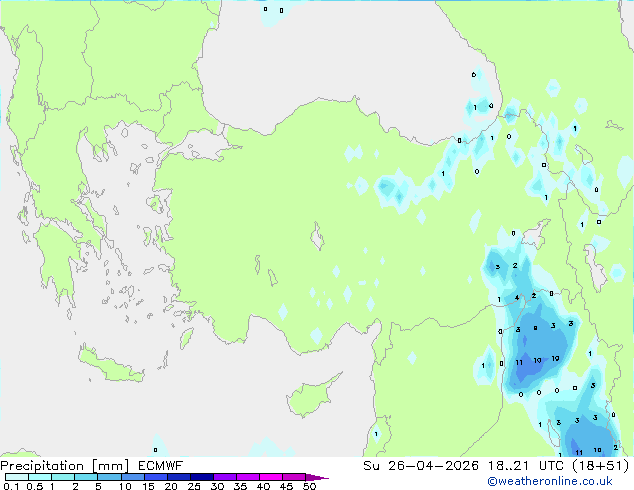Click the '4' precipitation value on the map
This screenshot has height=490, width=634.
[x=517, y=298]
